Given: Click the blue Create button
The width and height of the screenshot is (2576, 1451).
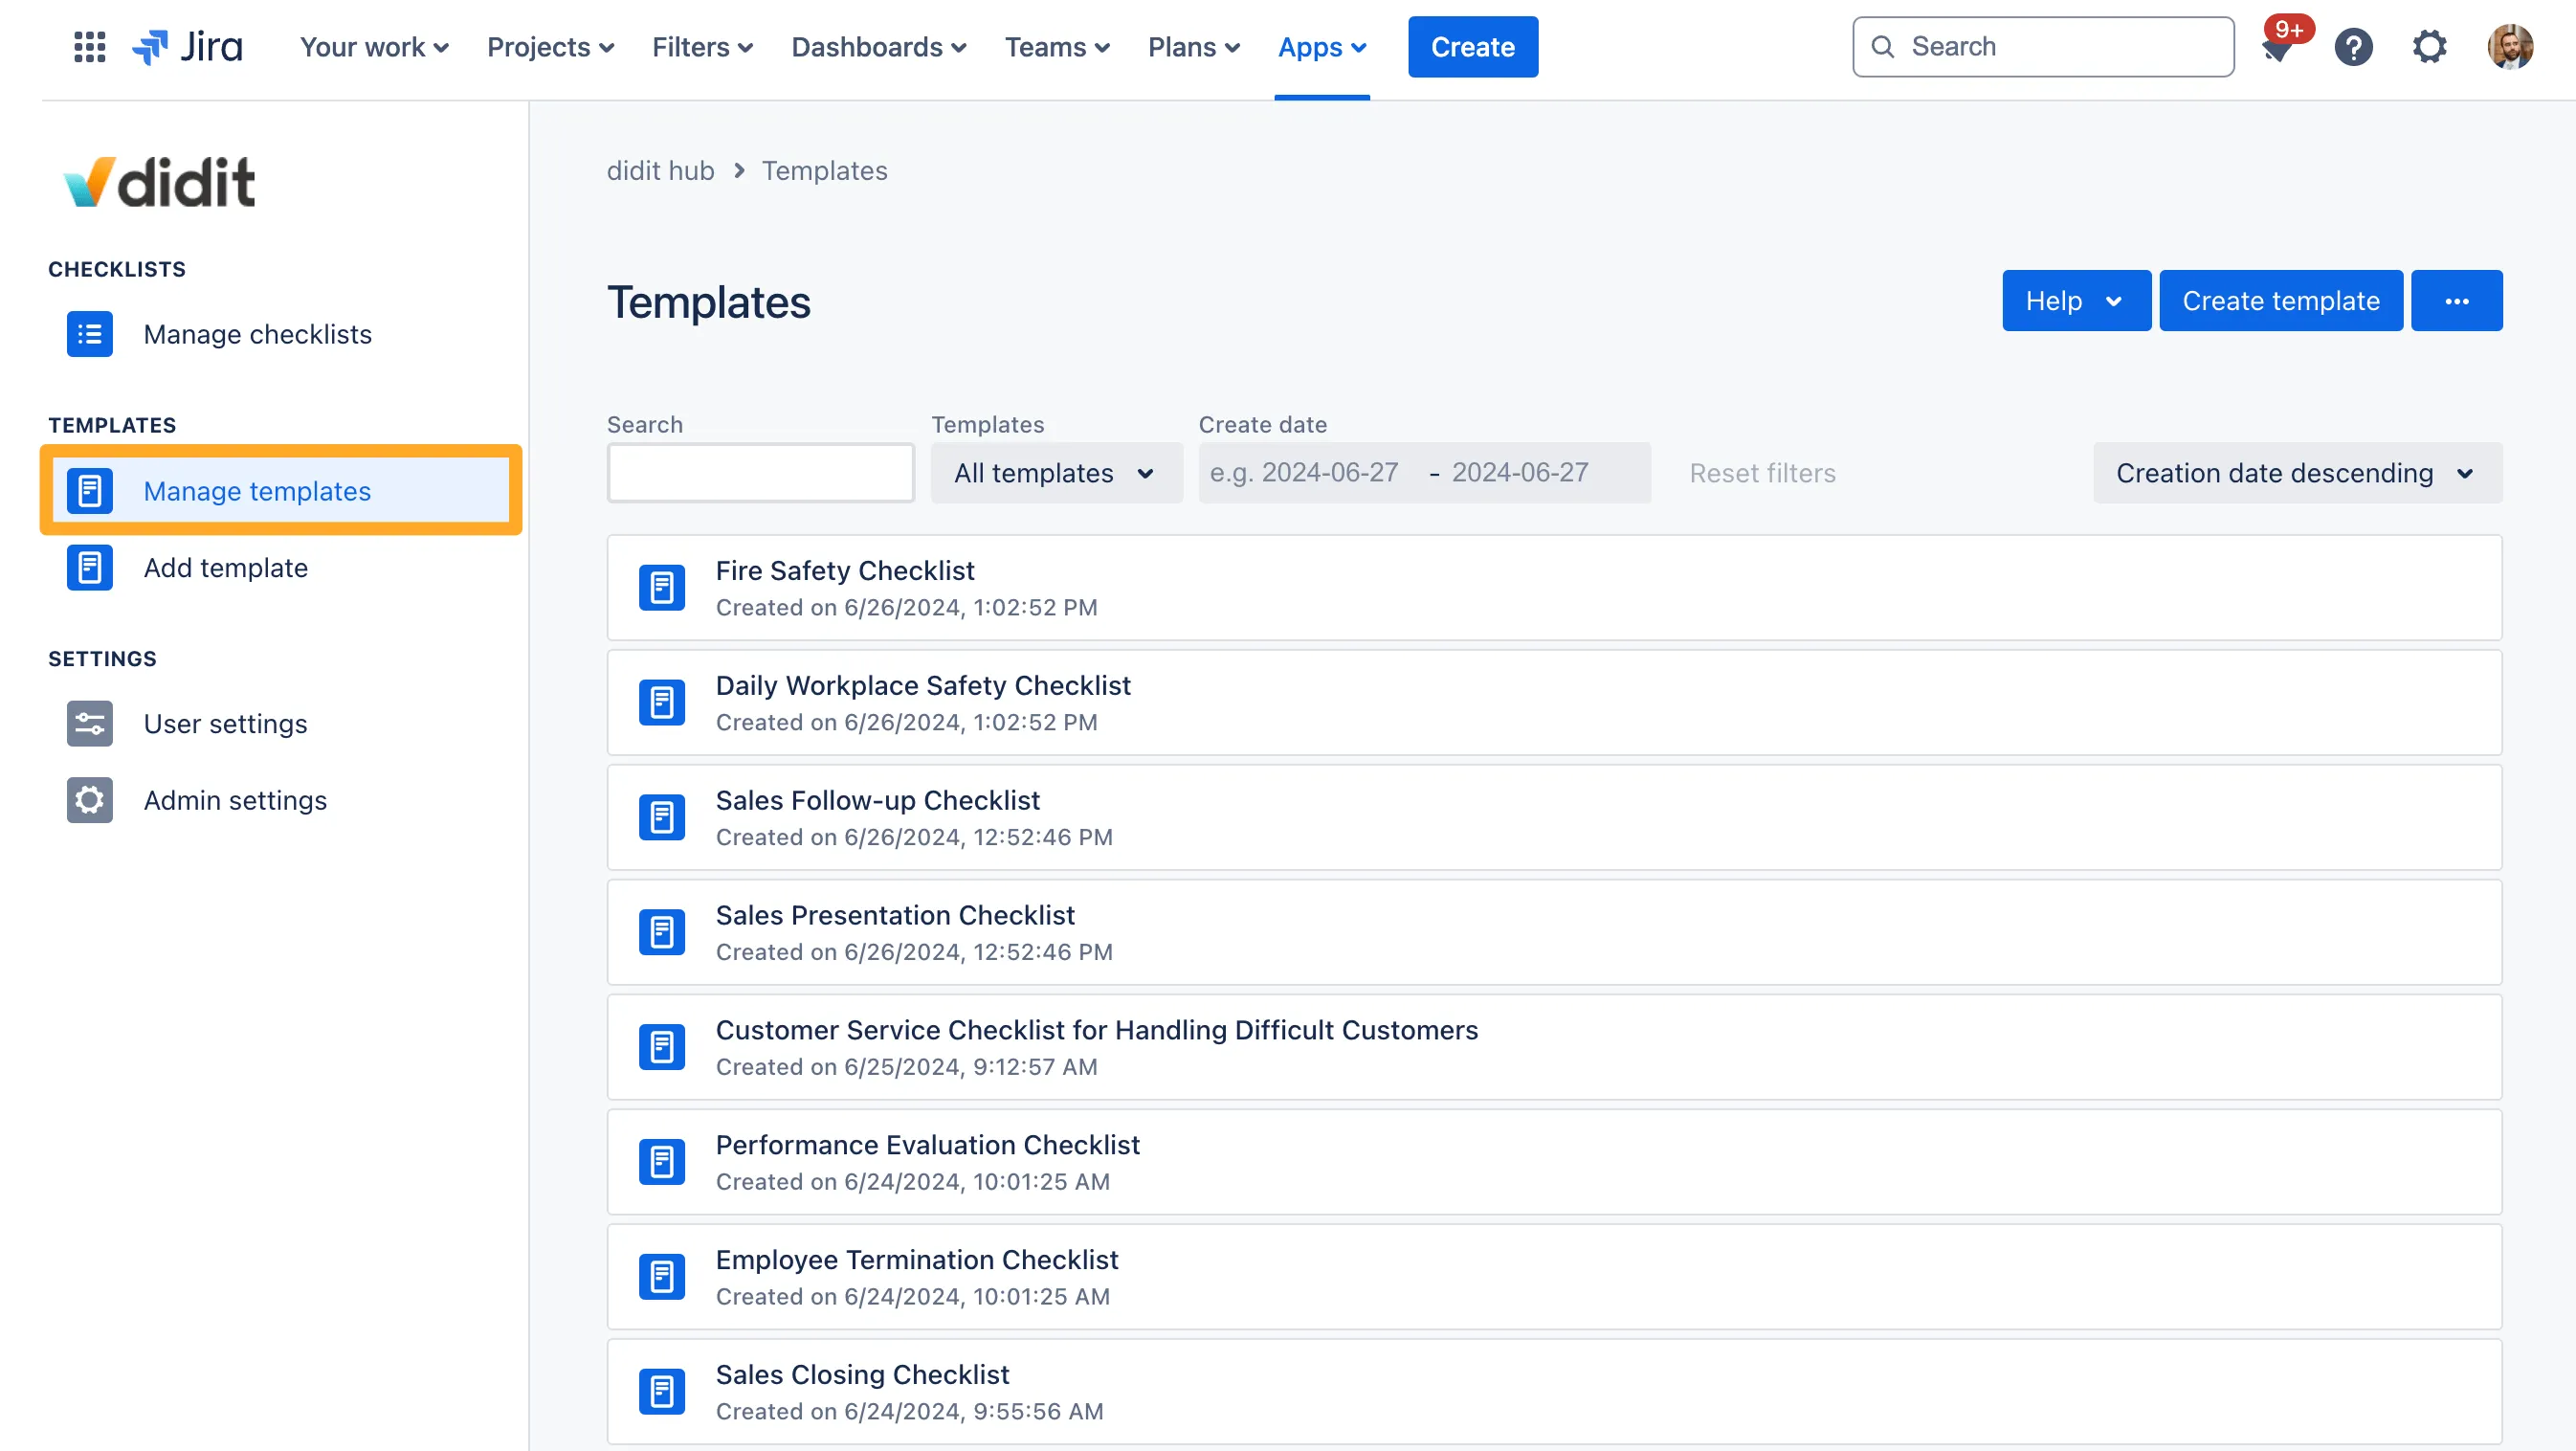Looking at the screenshot, I should pos(1473,47).
